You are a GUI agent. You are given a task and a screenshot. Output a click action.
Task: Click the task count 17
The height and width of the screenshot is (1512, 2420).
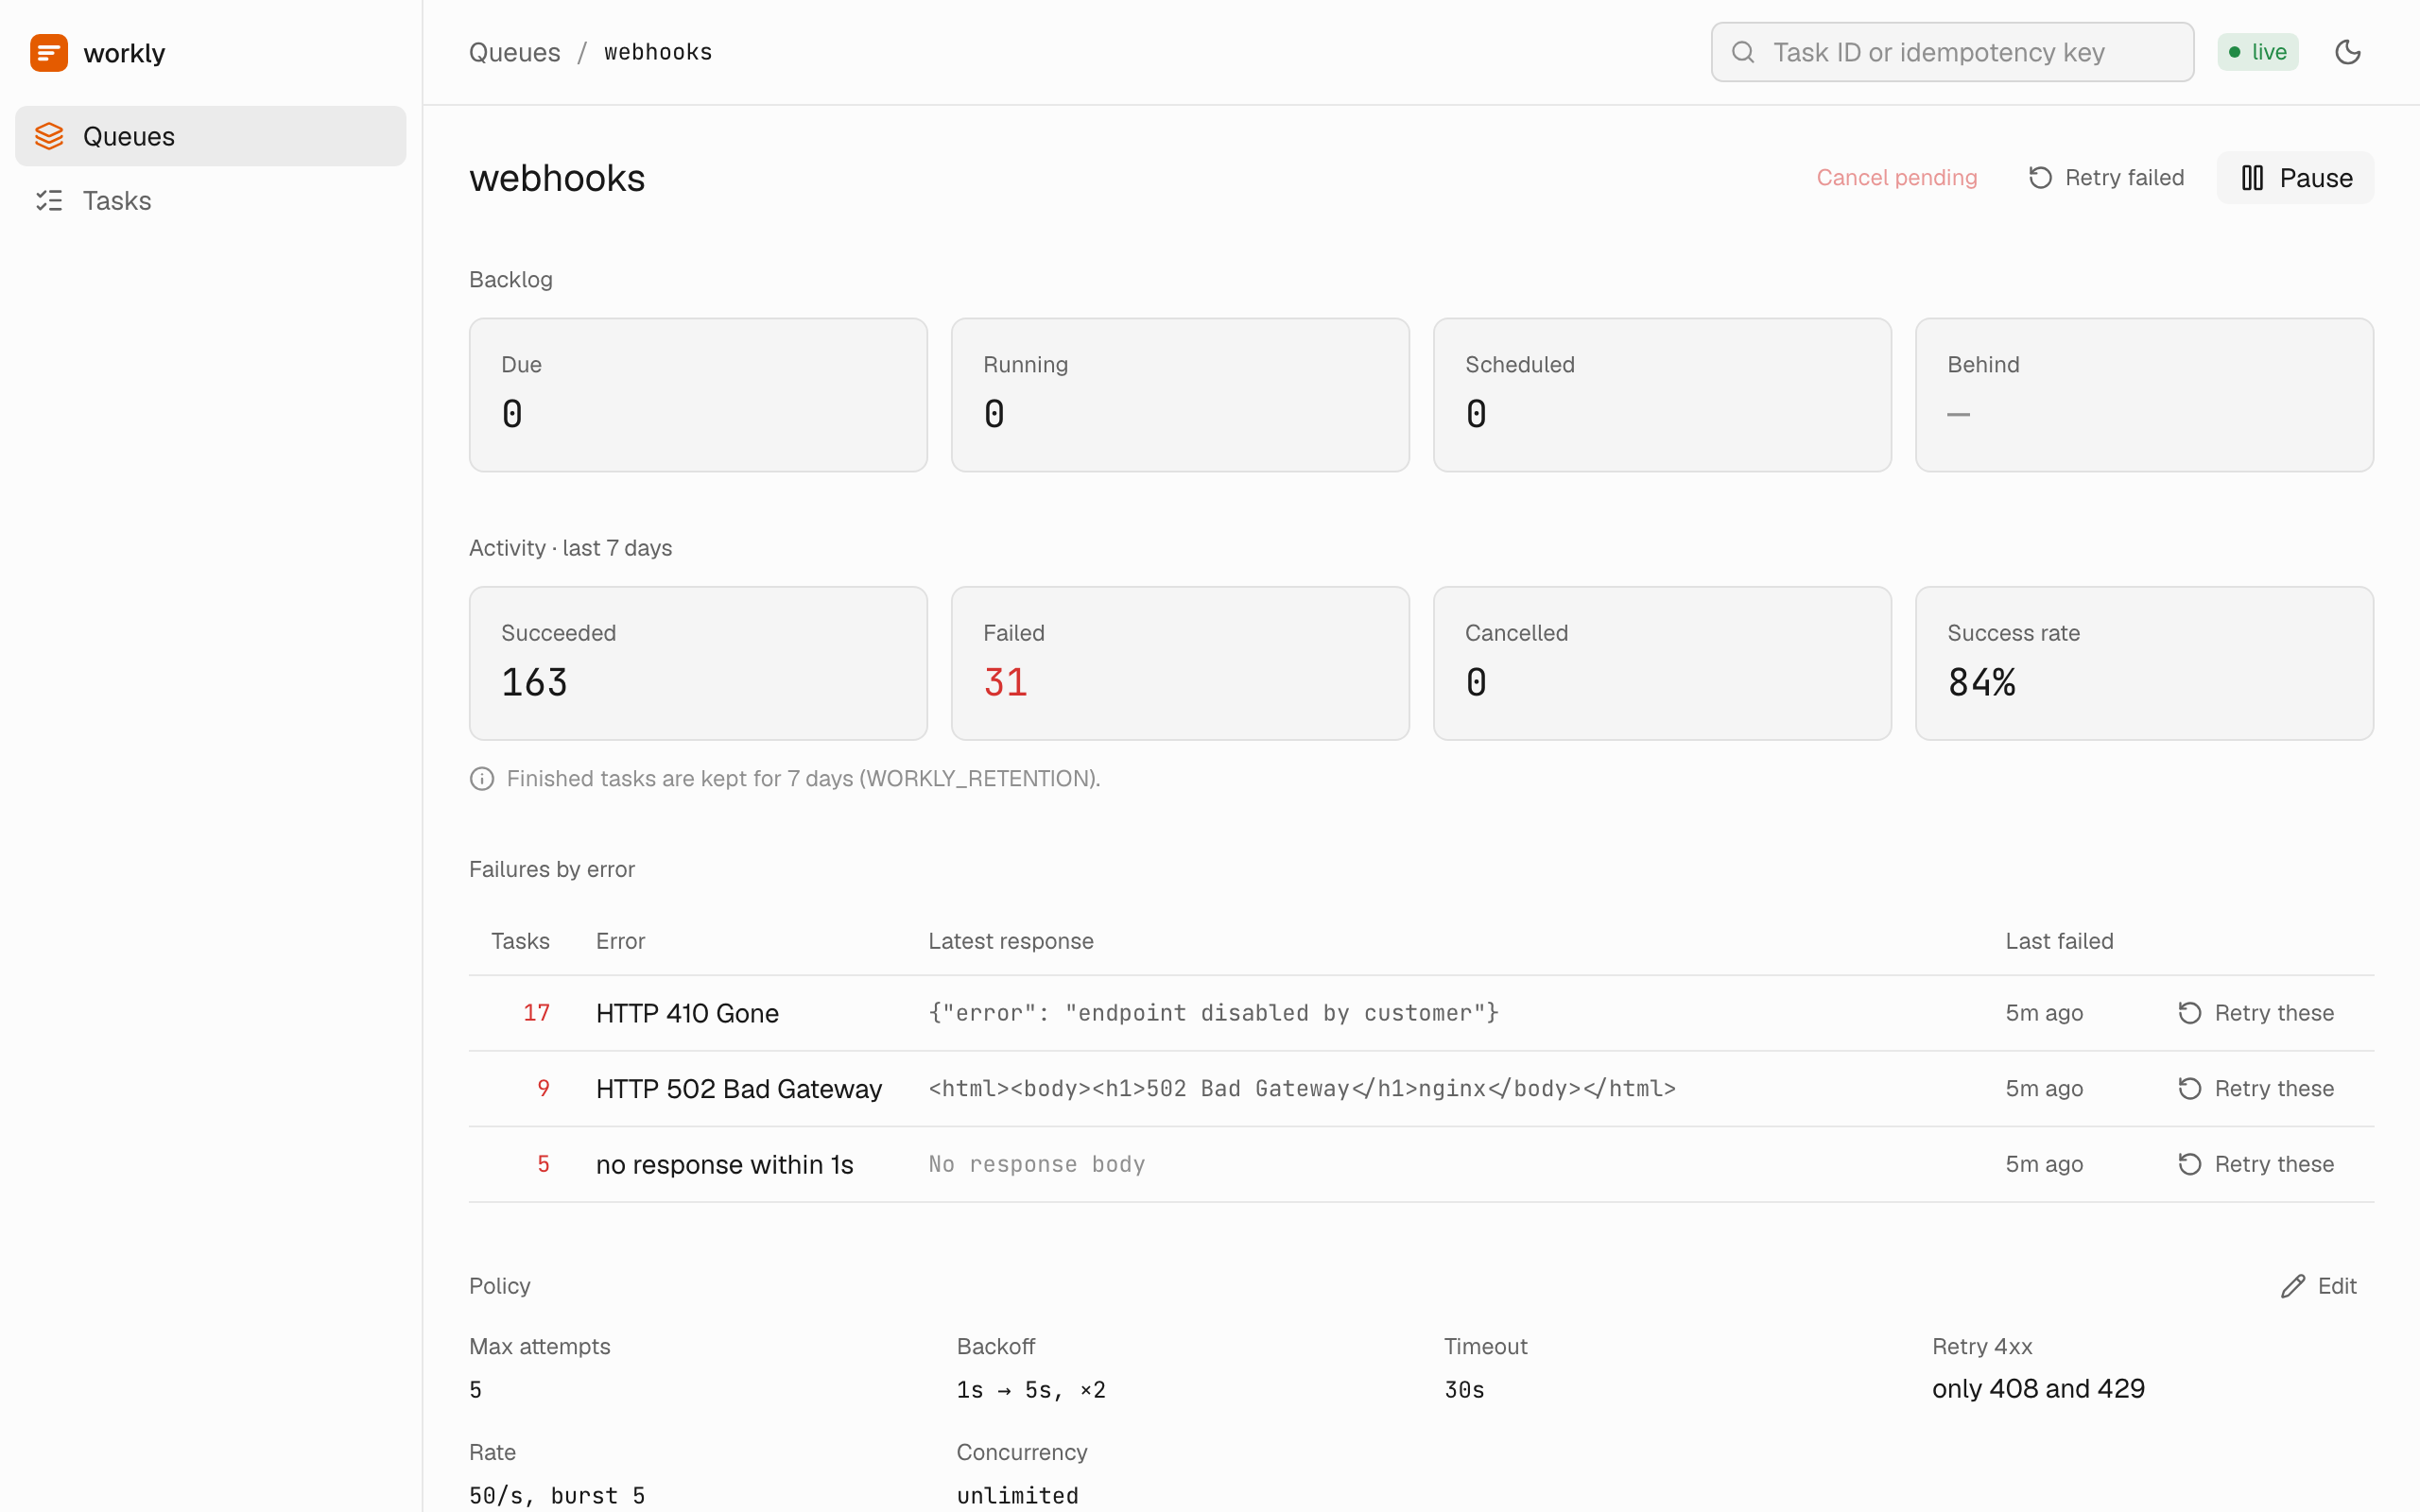pyautogui.click(x=537, y=1013)
